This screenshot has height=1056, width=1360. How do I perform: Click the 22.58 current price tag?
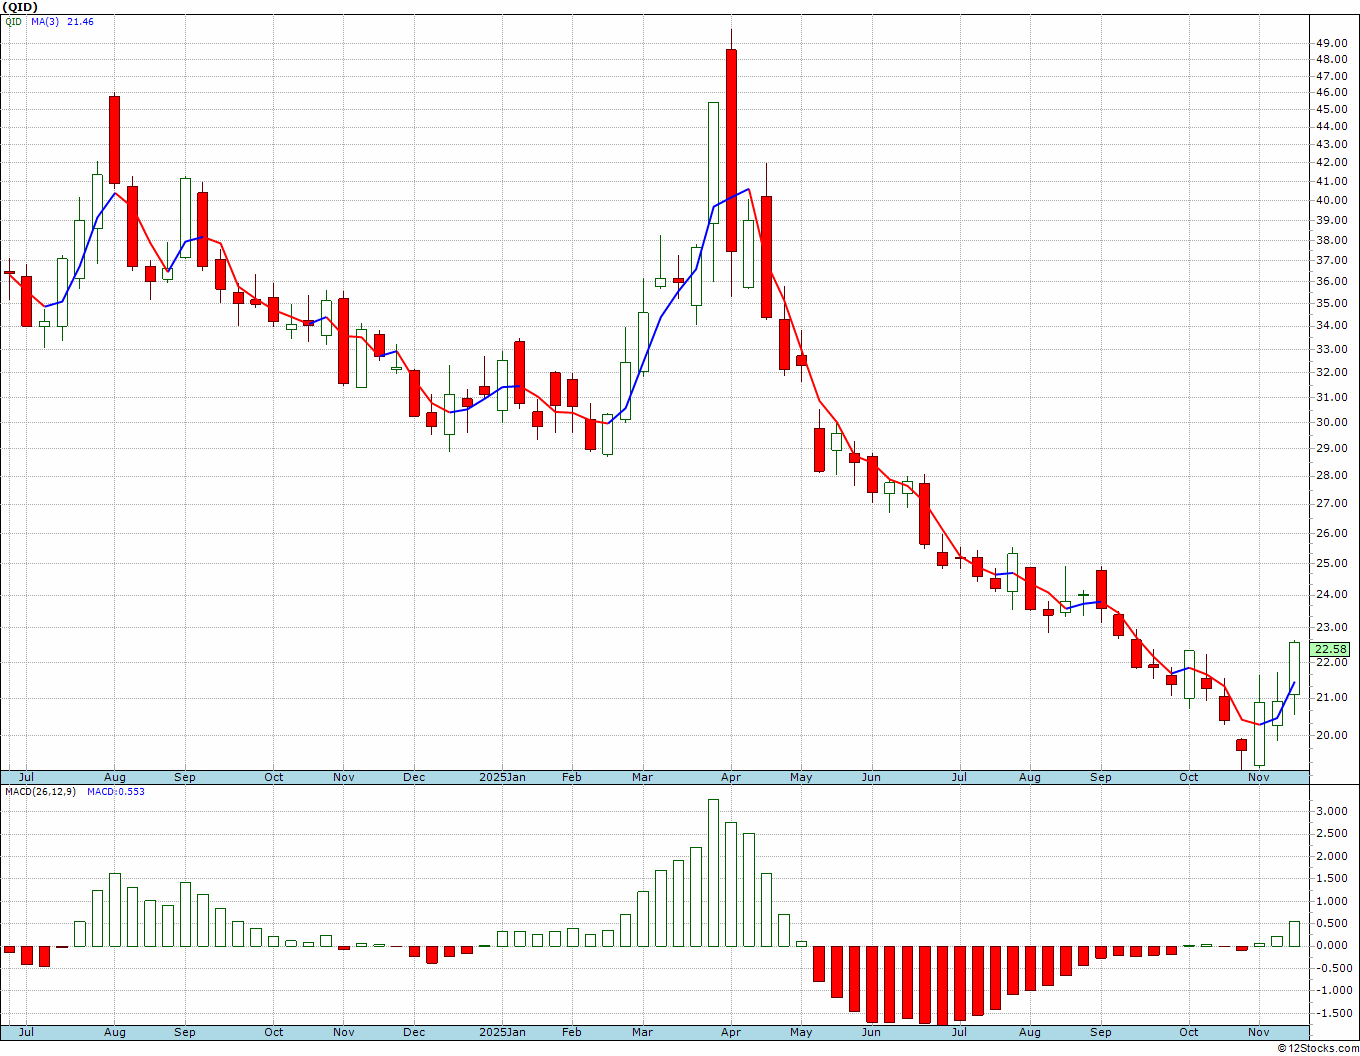(1331, 649)
